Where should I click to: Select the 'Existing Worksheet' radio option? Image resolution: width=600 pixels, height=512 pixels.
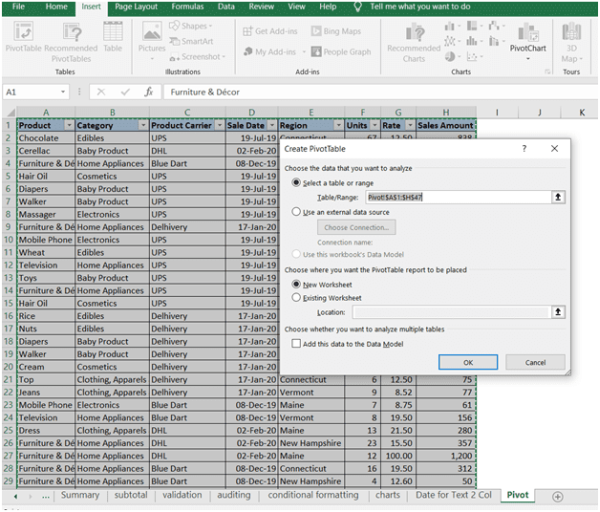[295, 298]
